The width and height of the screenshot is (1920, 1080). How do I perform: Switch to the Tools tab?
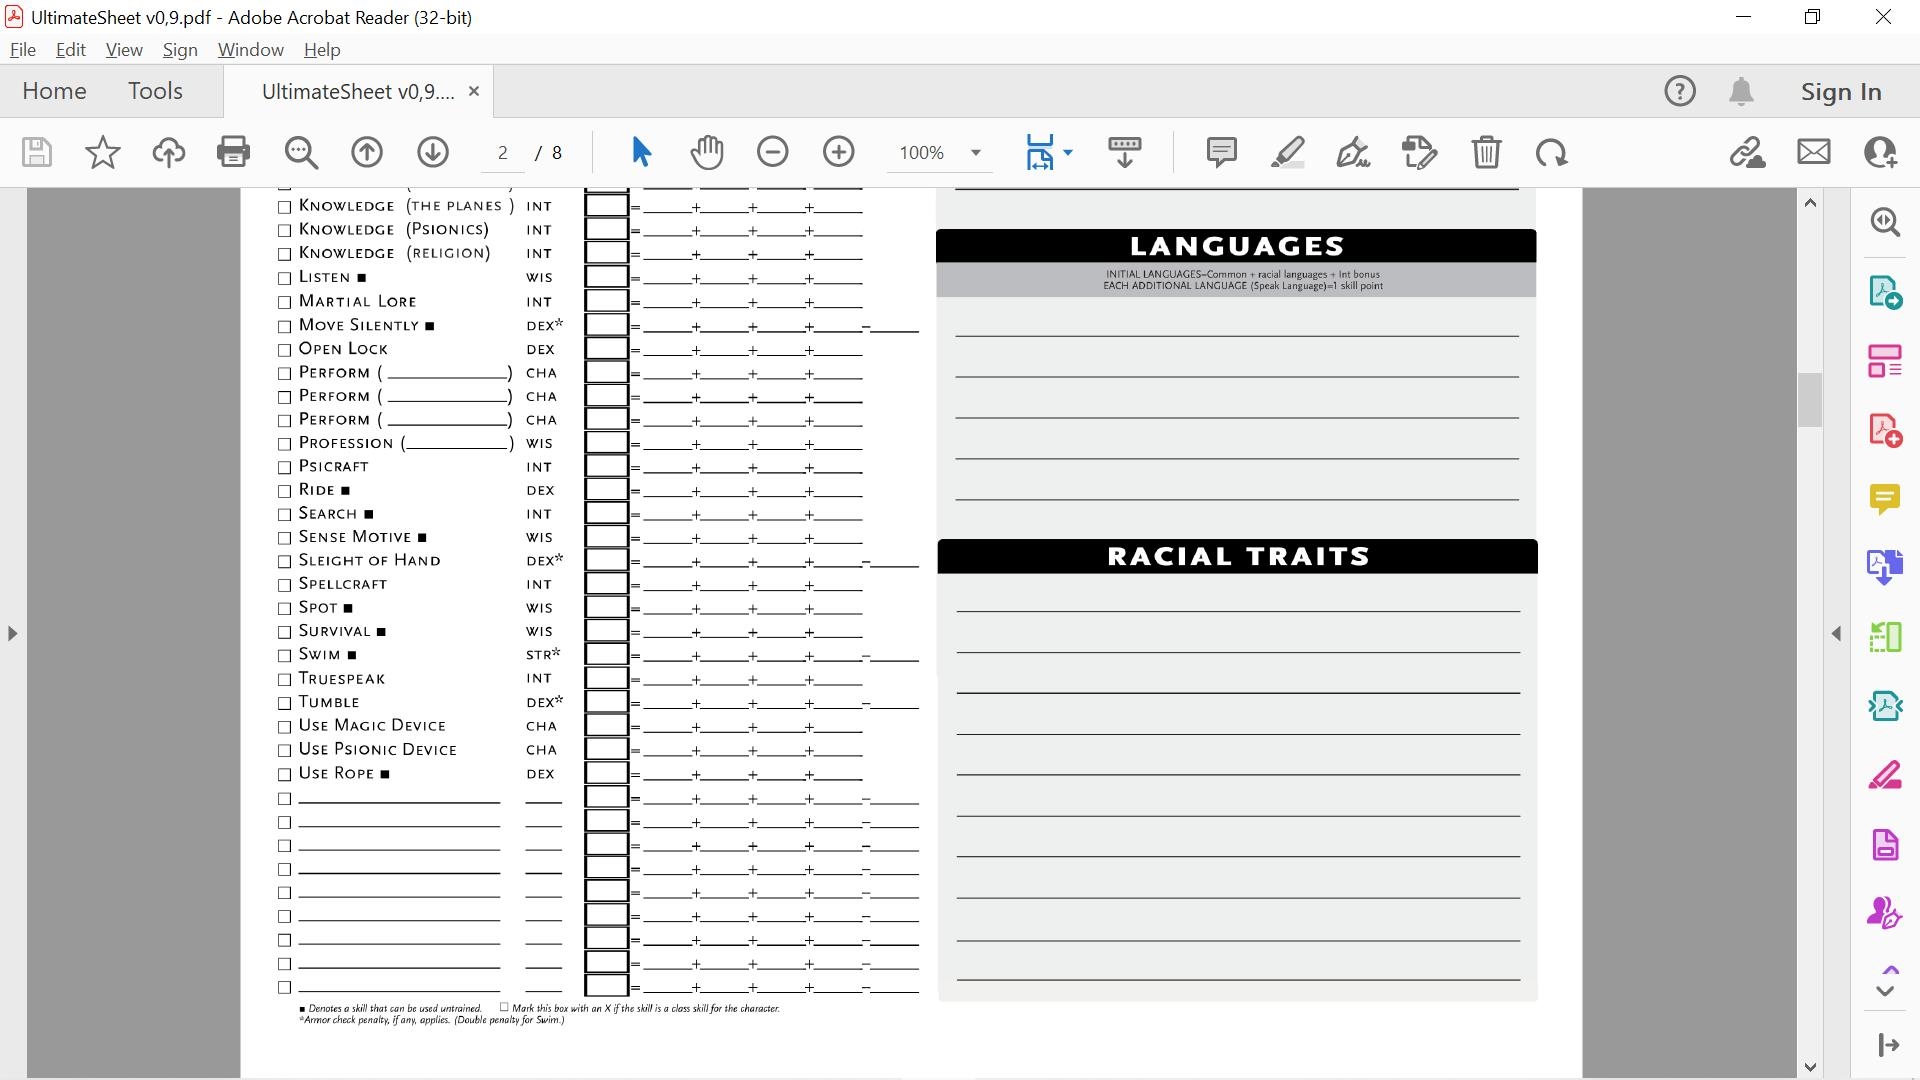point(155,91)
